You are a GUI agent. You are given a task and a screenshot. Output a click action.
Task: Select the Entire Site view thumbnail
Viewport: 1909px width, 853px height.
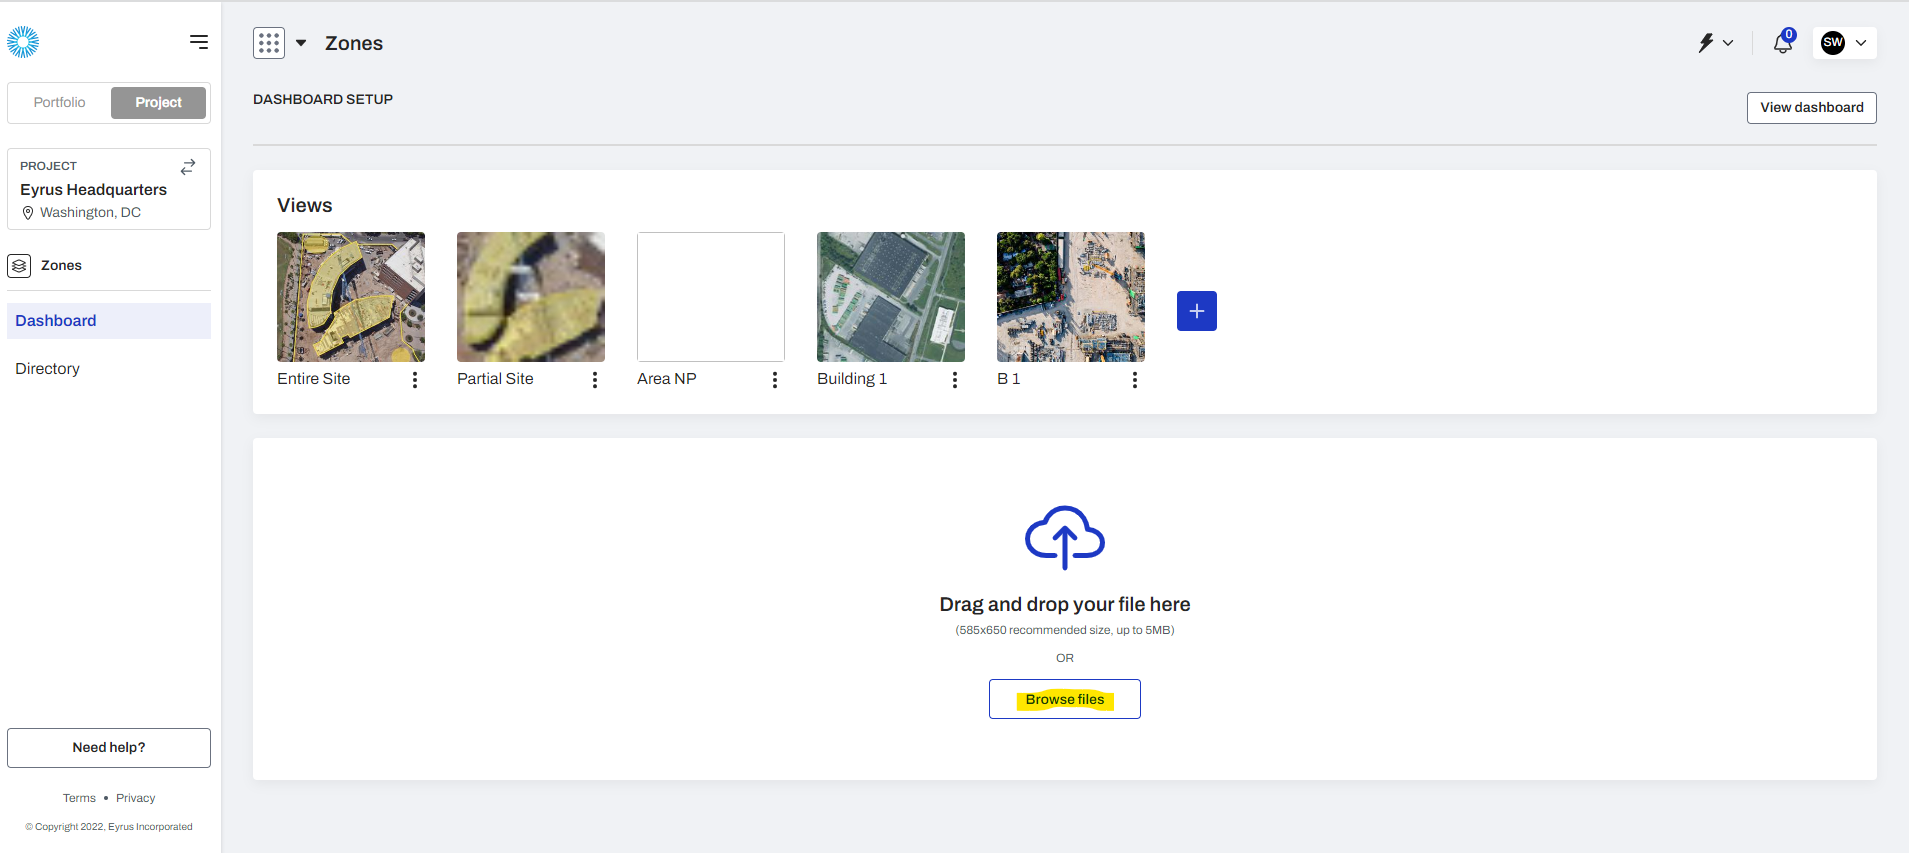pyautogui.click(x=351, y=297)
